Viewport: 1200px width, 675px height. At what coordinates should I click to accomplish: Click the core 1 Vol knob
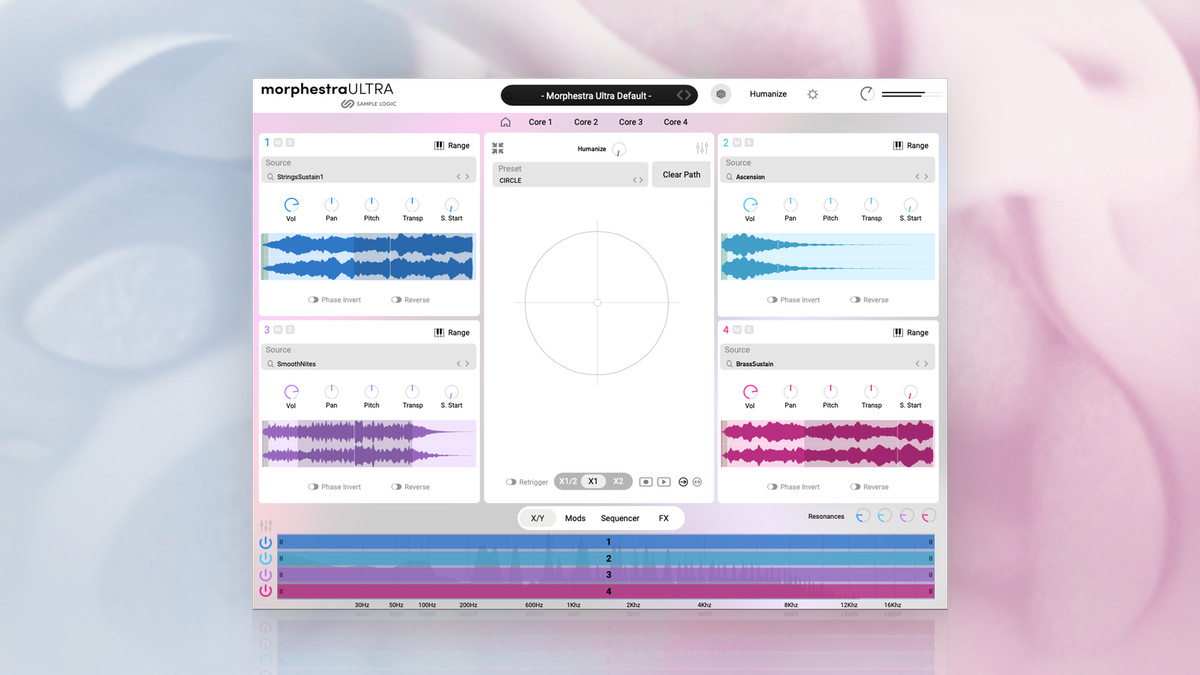(x=291, y=204)
